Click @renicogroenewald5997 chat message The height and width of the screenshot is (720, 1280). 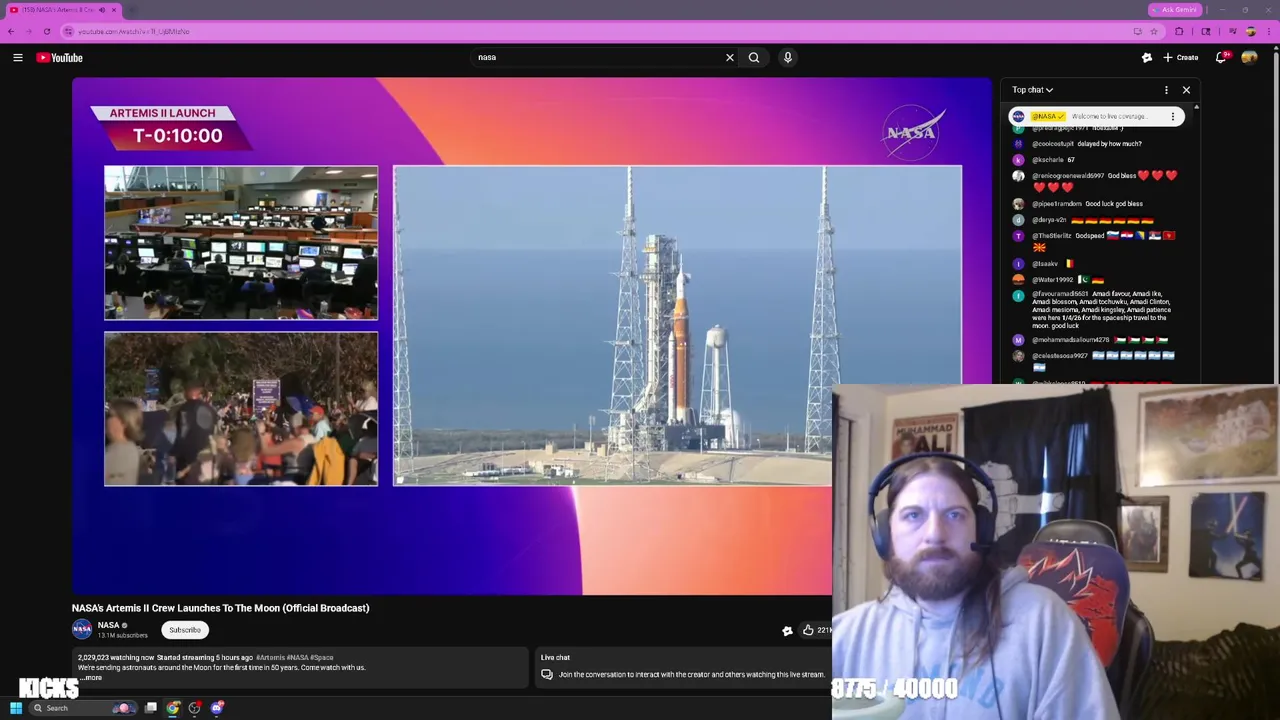click(x=1105, y=181)
